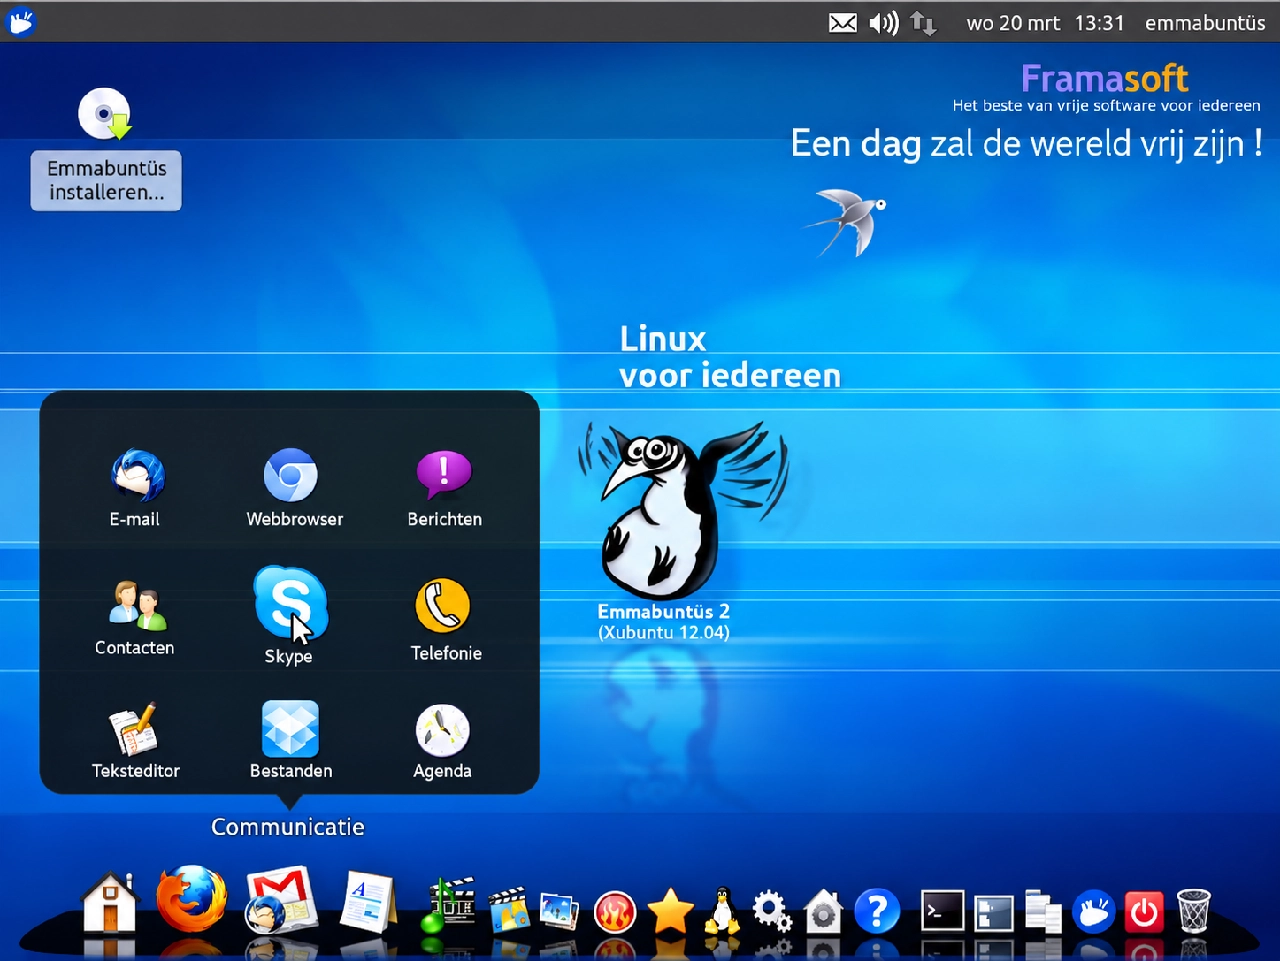Open the stacked documents dock icon
Viewport: 1280px width, 961px height.
click(1043, 911)
